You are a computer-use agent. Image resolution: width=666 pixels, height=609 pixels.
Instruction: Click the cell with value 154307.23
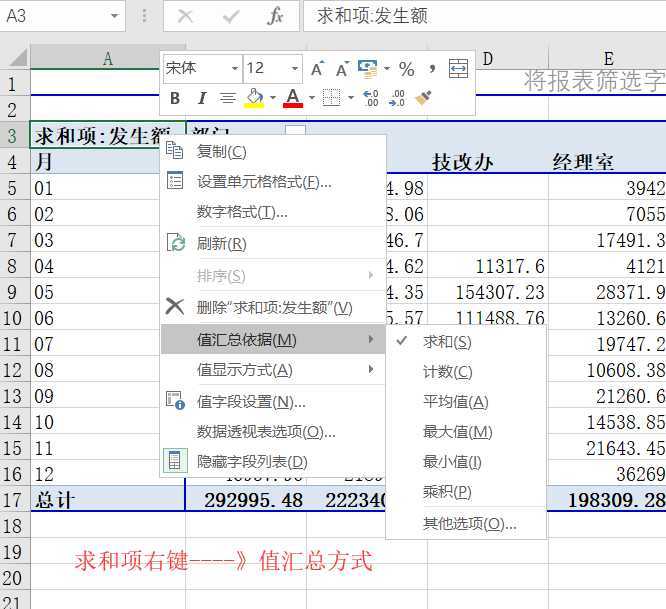[x=488, y=292]
